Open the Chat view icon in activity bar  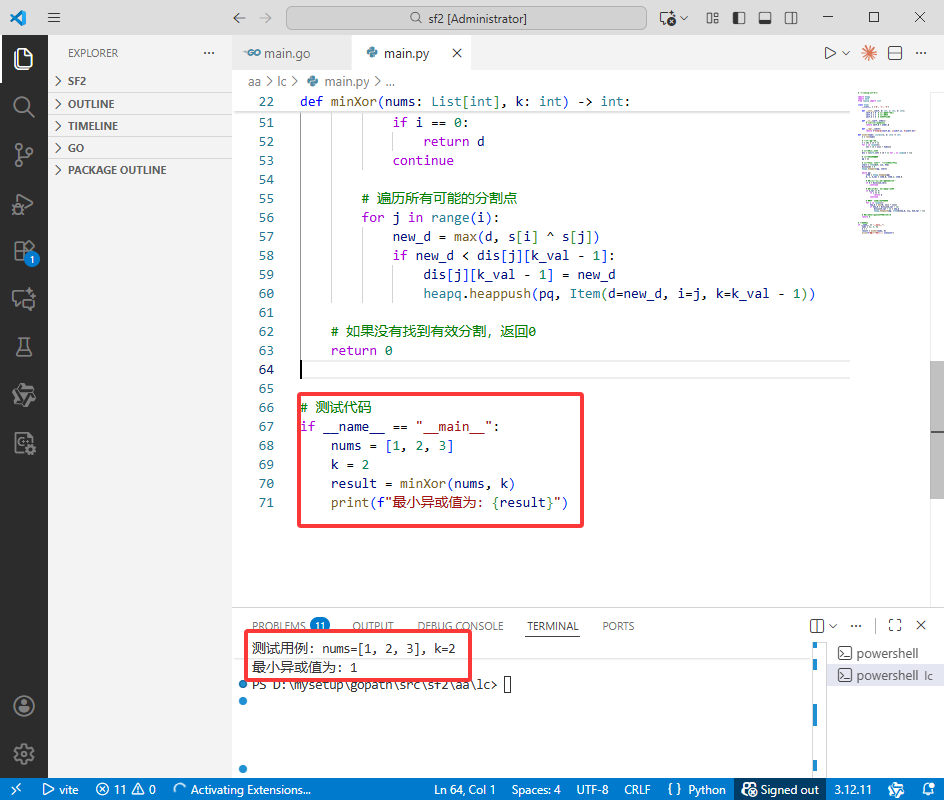point(23,299)
